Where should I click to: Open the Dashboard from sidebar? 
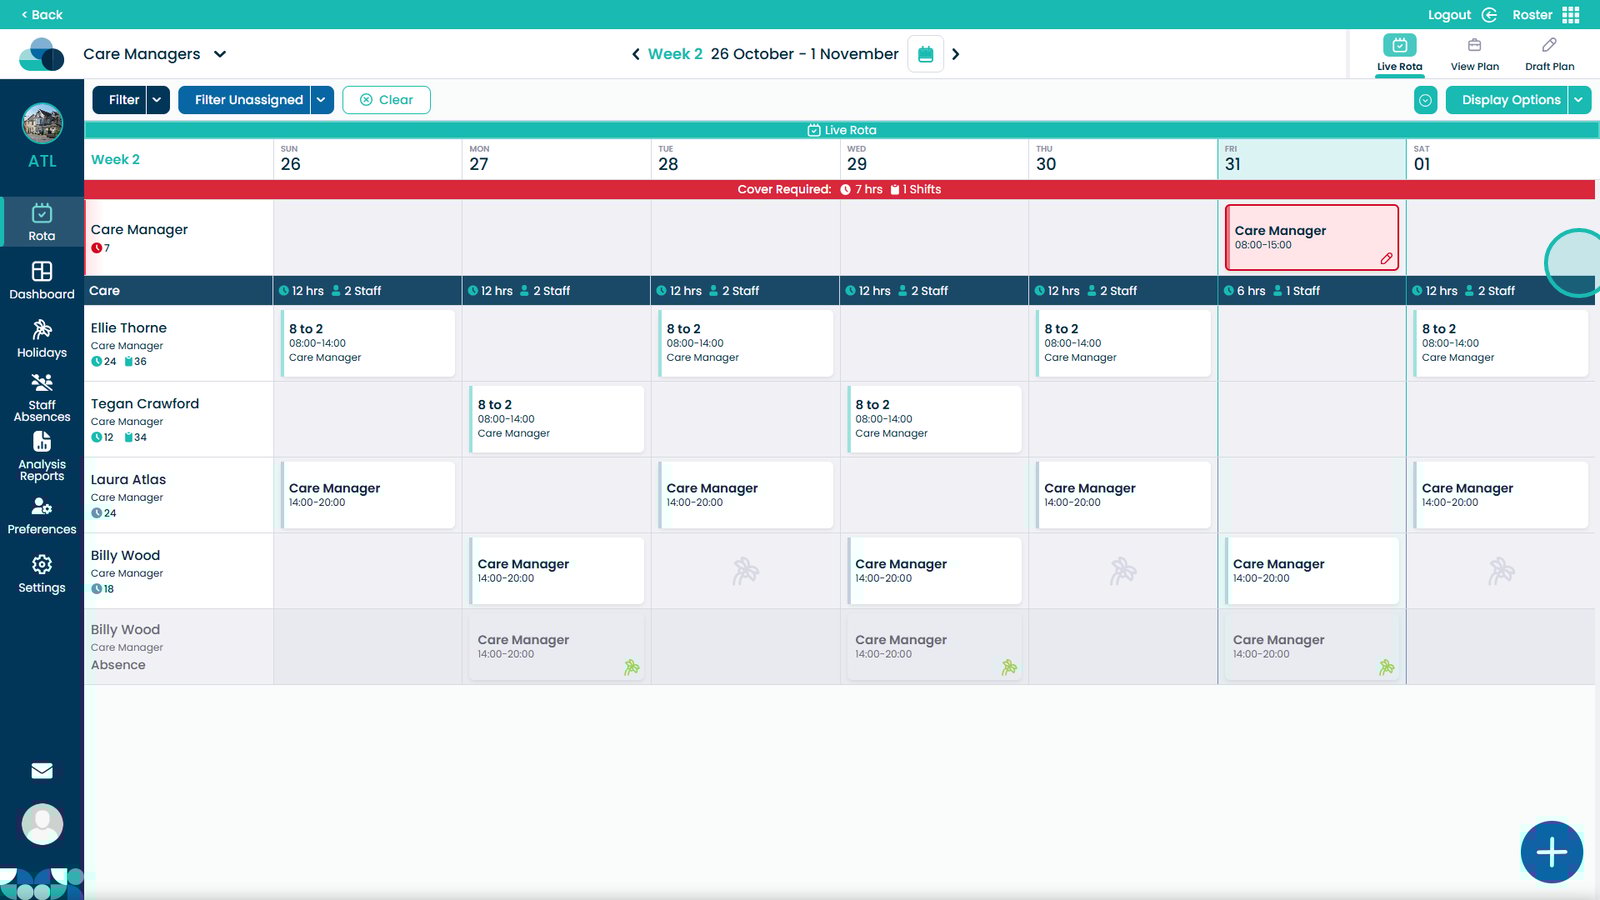pos(42,280)
